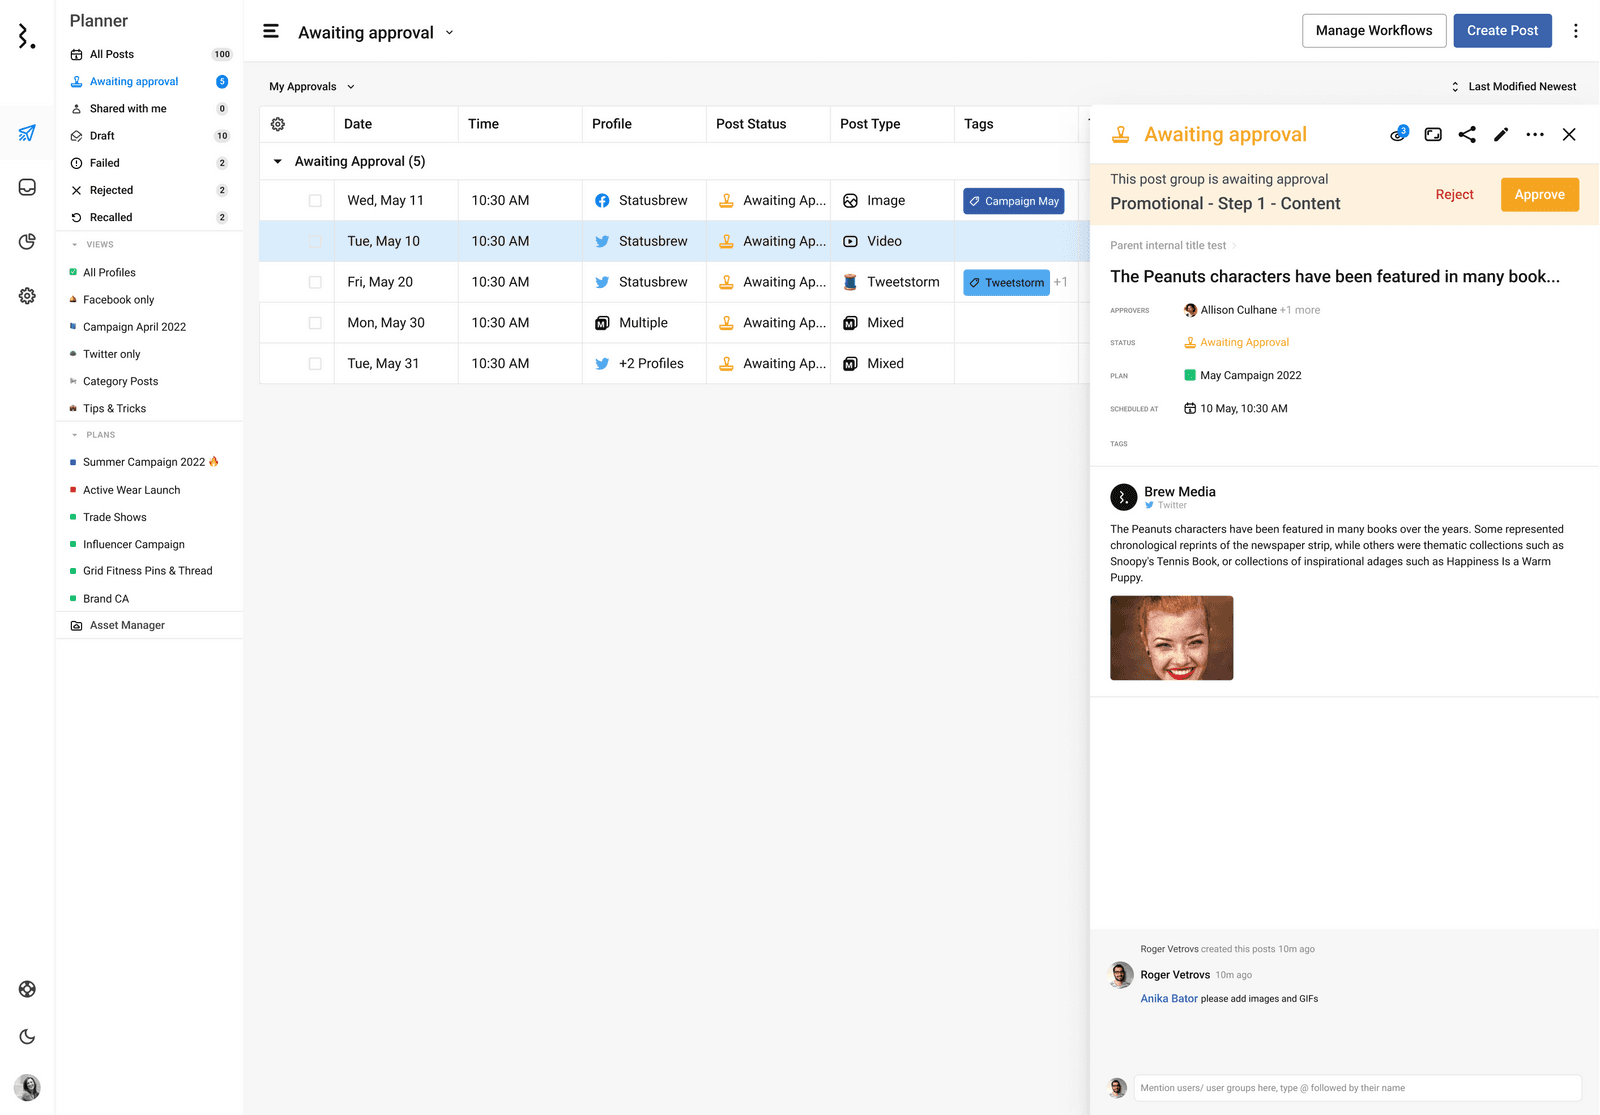Open Draft posts in sidebar
Viewport: 1600px width, 1115px height.
[102, 136]
